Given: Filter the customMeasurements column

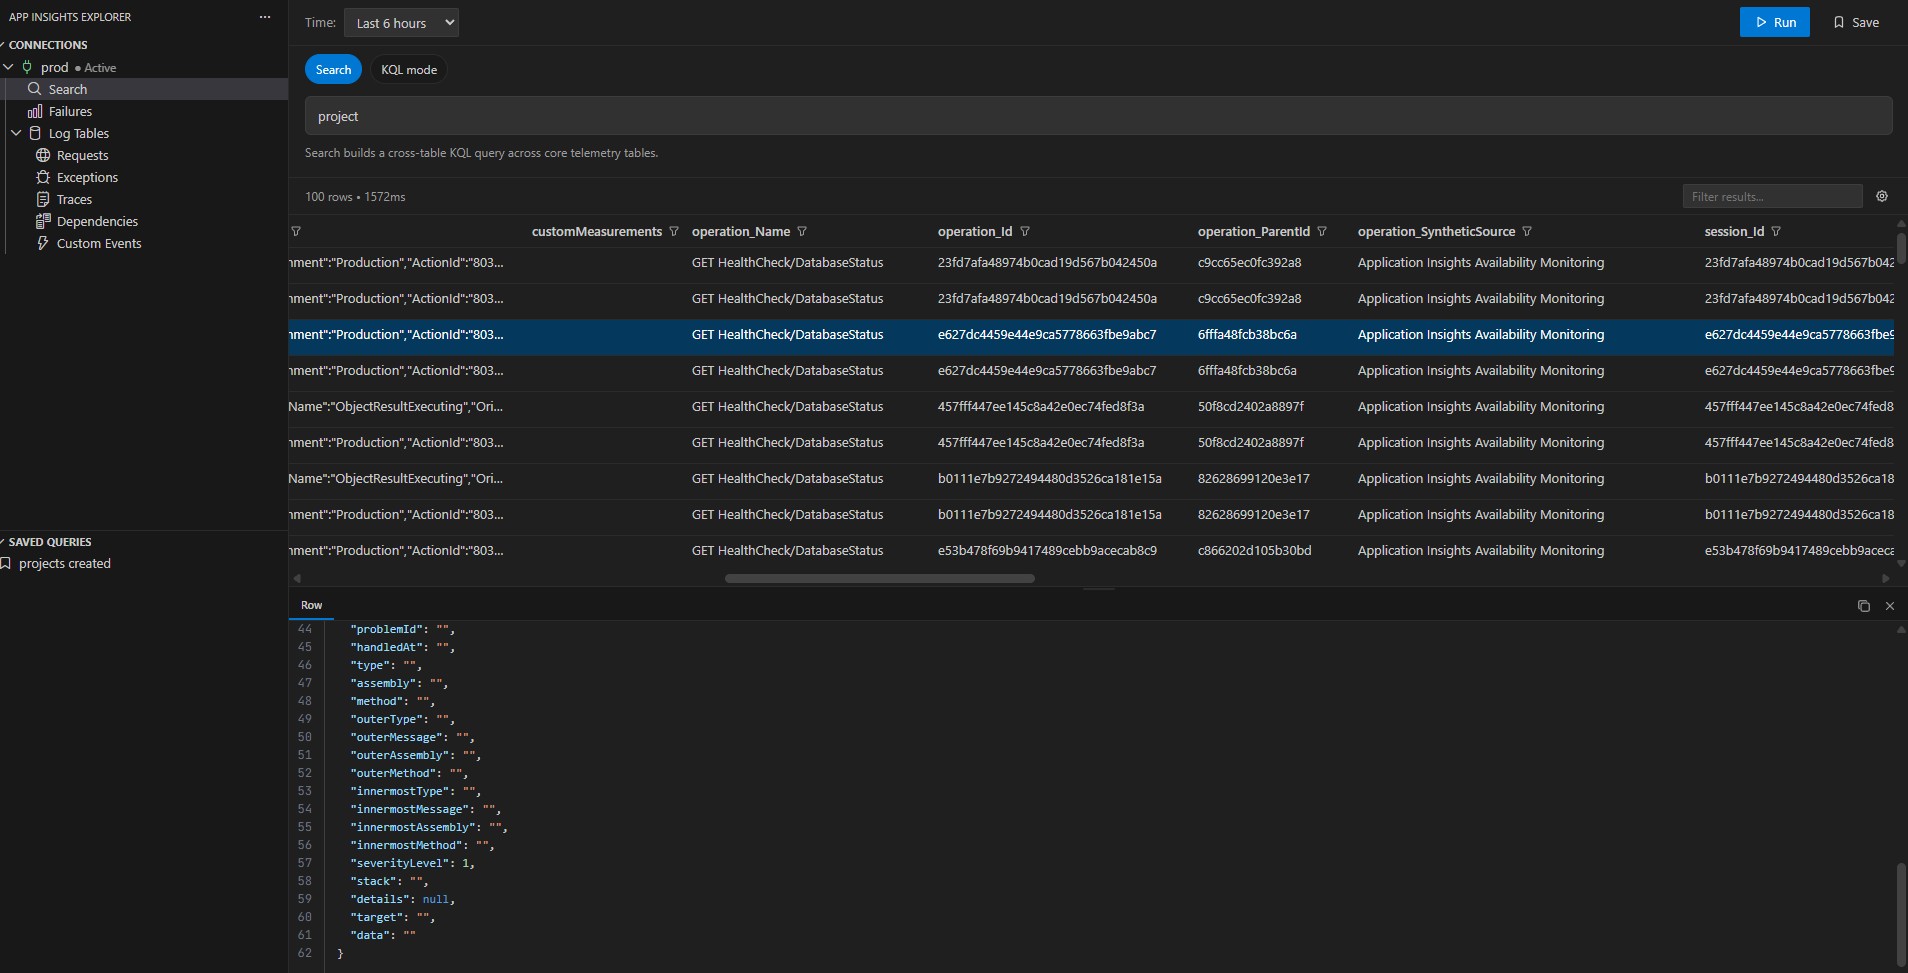Looking at the screenshot, I should point(674,231).
